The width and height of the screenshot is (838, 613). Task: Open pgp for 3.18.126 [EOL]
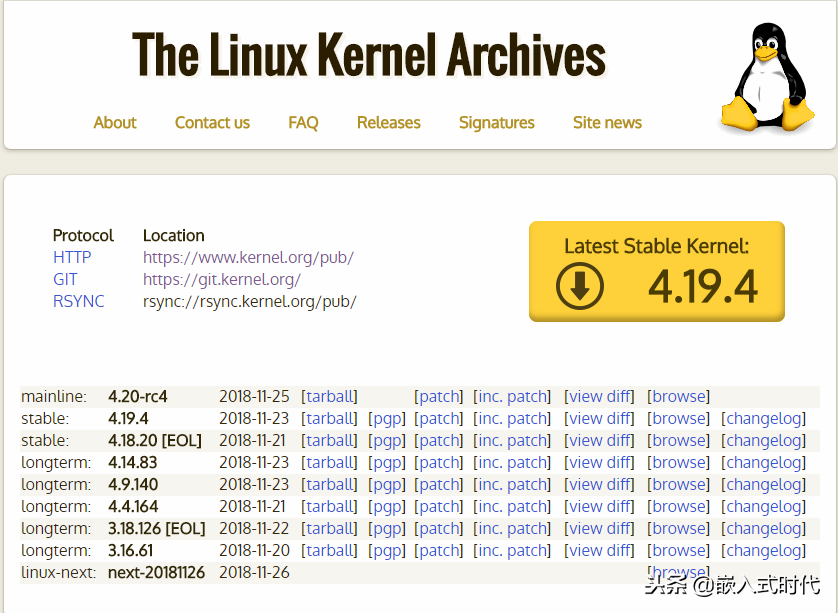pyautogui.click(x=387, y=529)
